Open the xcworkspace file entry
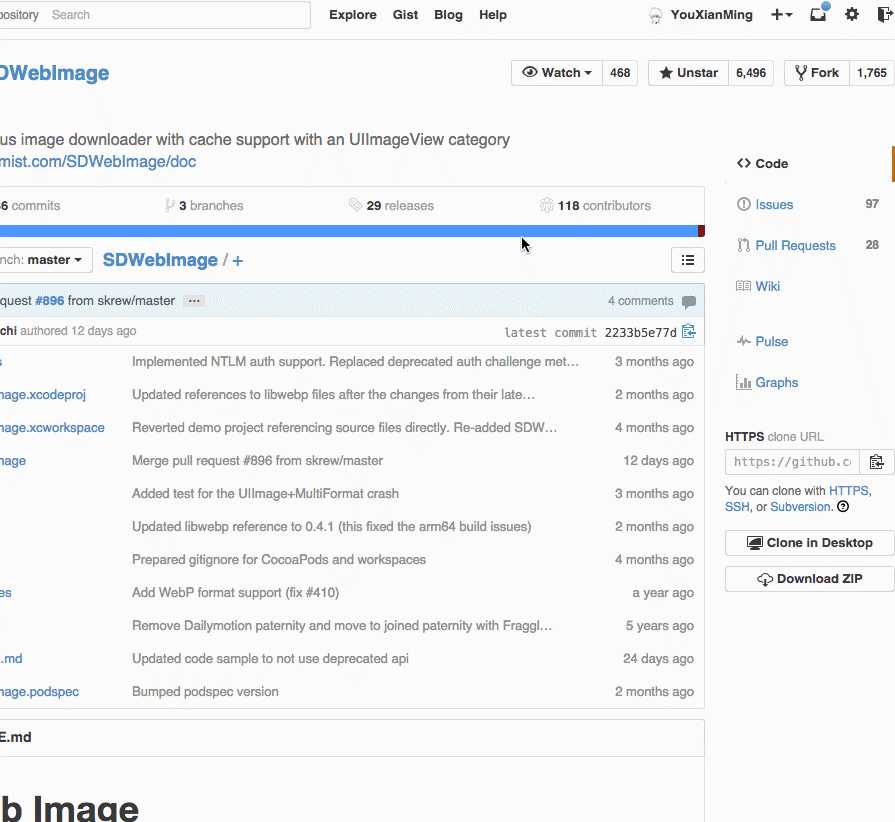Image resolution: width=895 pixels, height=822 pixels. 52,428
